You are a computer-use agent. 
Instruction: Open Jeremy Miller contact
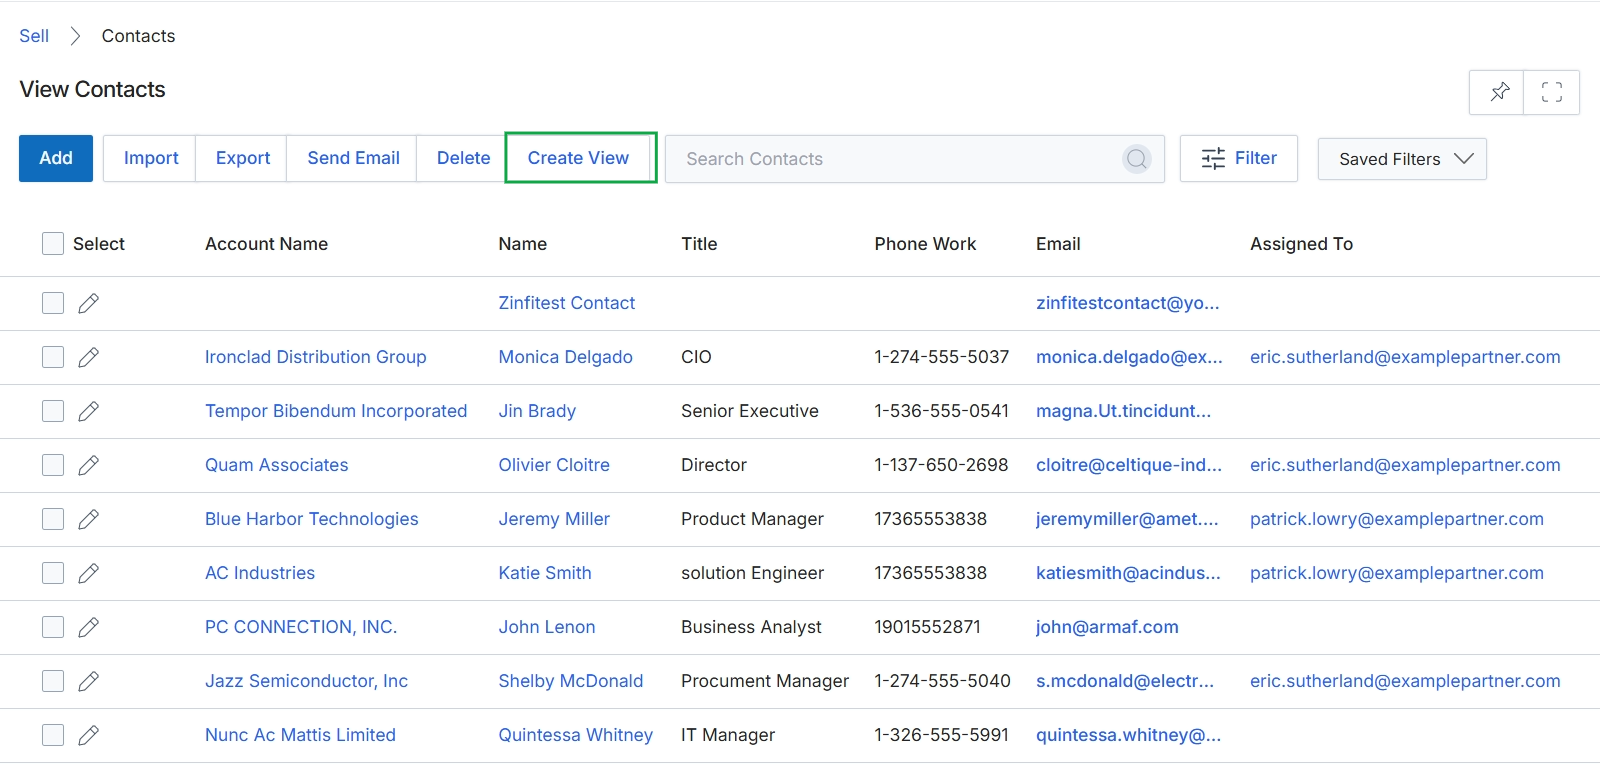point(554,519)
